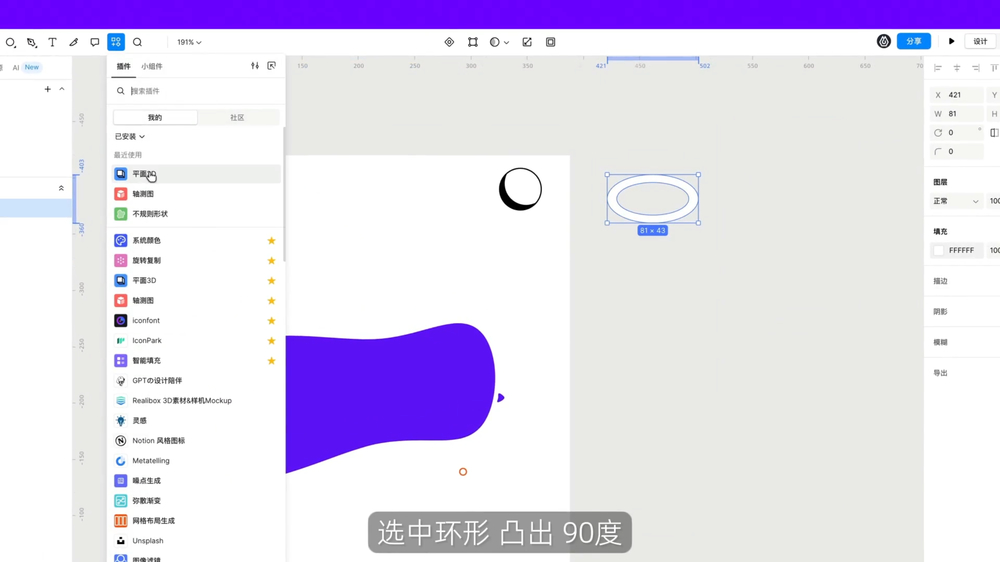This screenshot has height=562, width=1000.
Task: Toggle the plugins resource button
Action: (x=116, y=42)
